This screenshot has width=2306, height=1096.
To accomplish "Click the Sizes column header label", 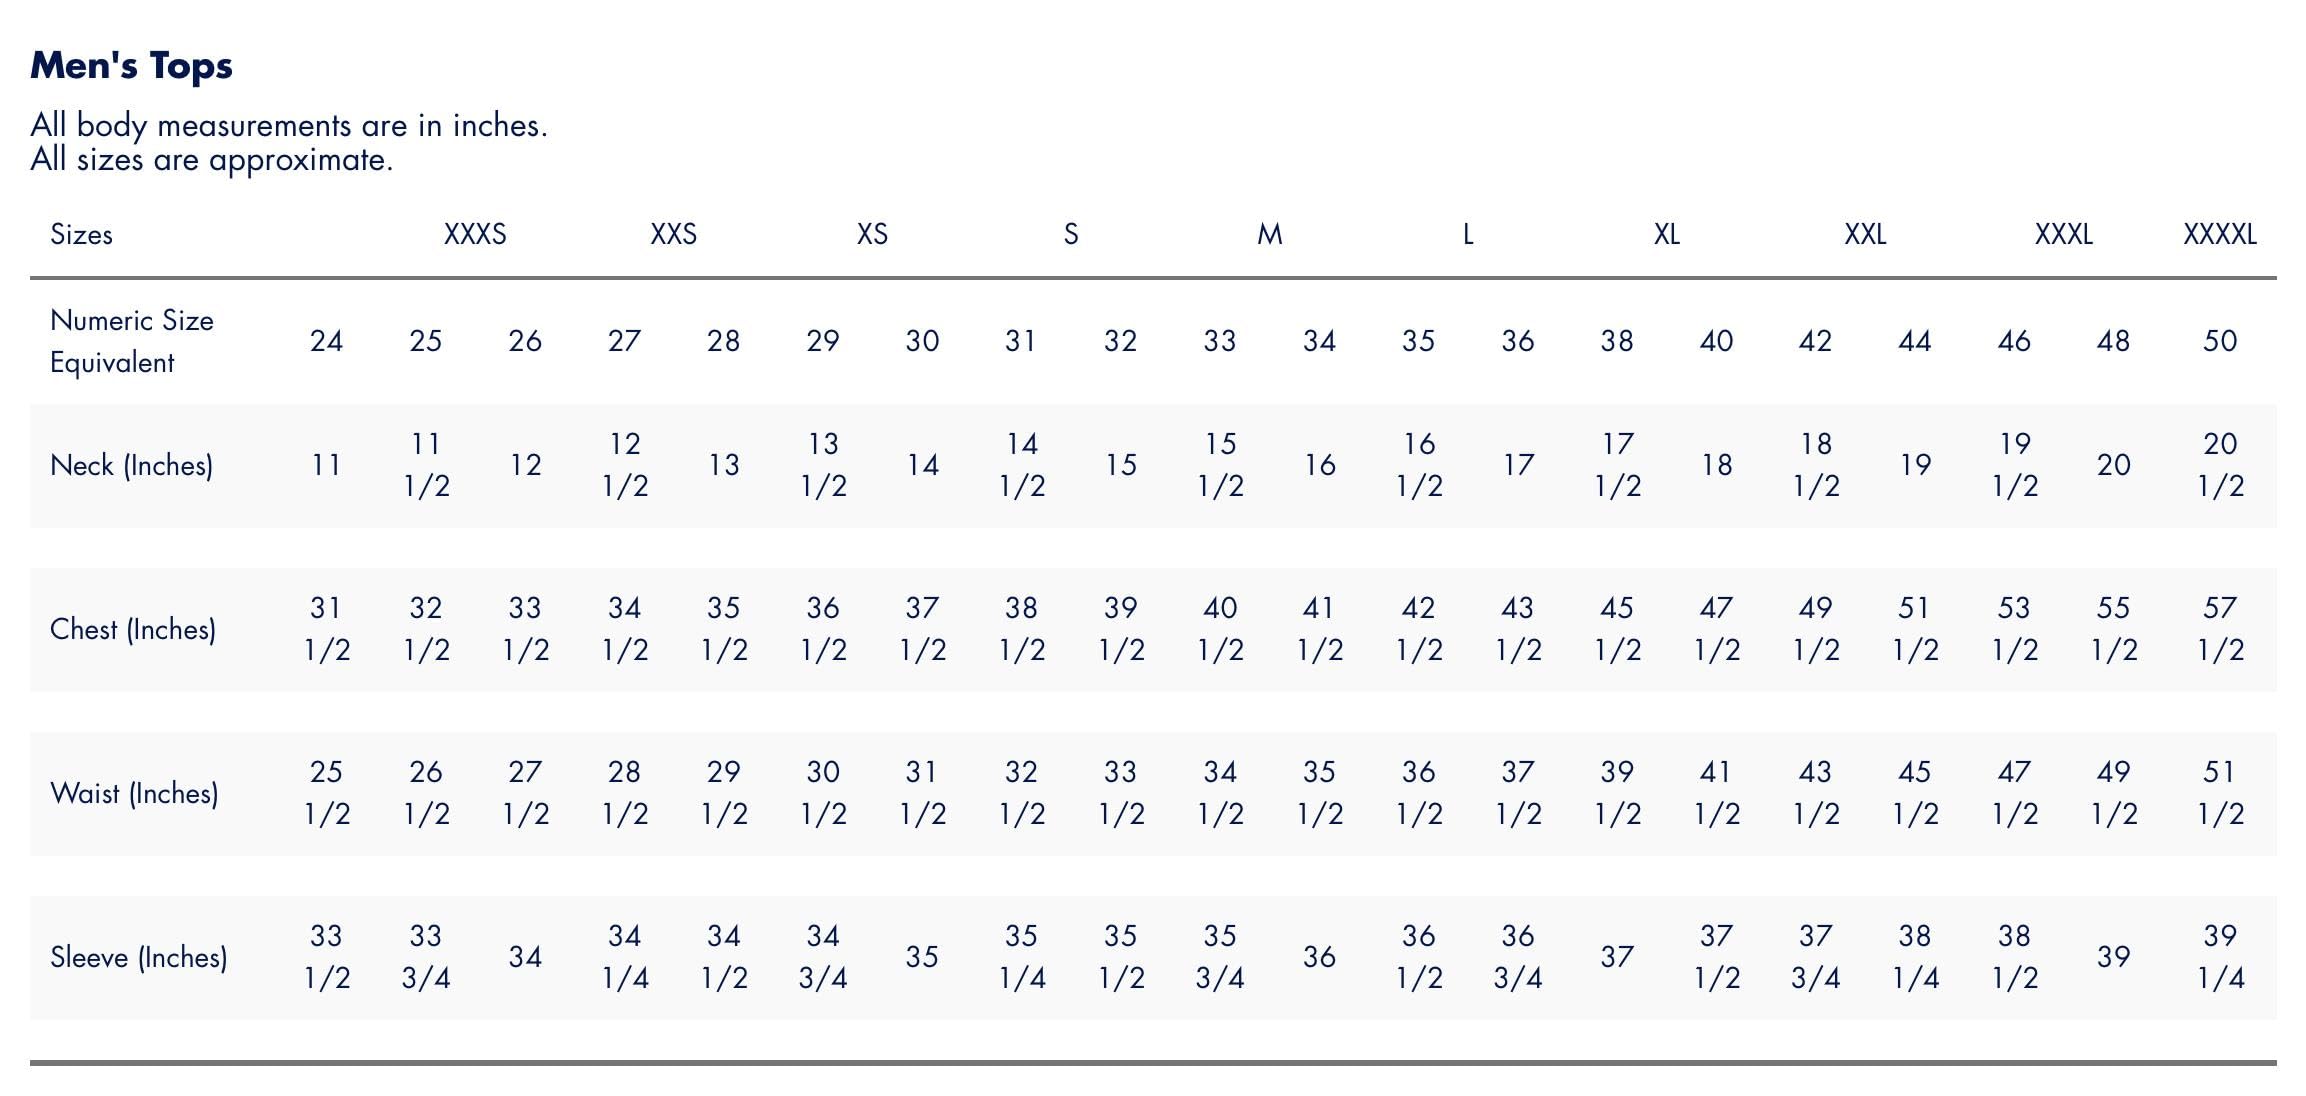I will point(81,235).
